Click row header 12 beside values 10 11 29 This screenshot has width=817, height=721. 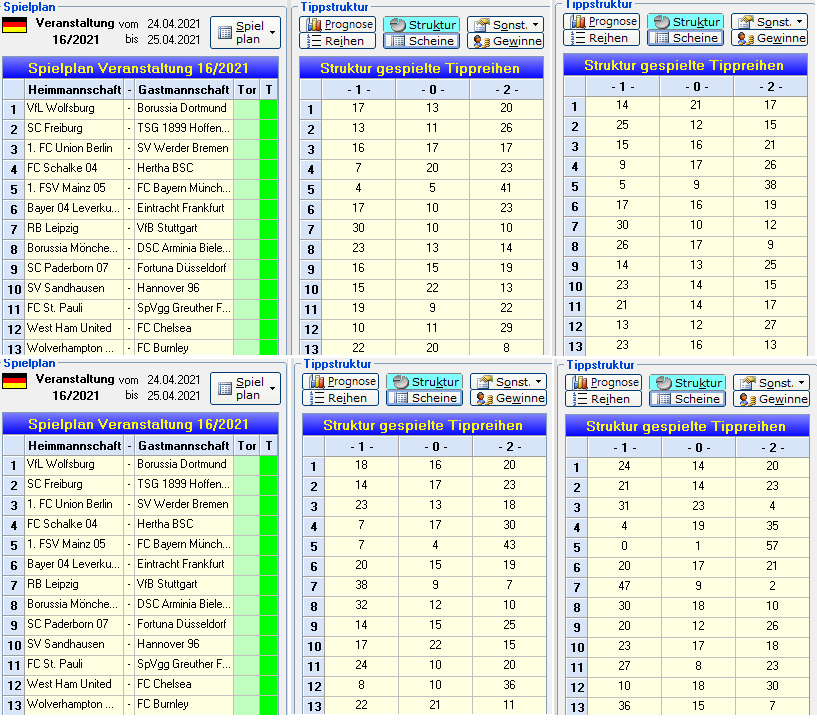point(311,329)
